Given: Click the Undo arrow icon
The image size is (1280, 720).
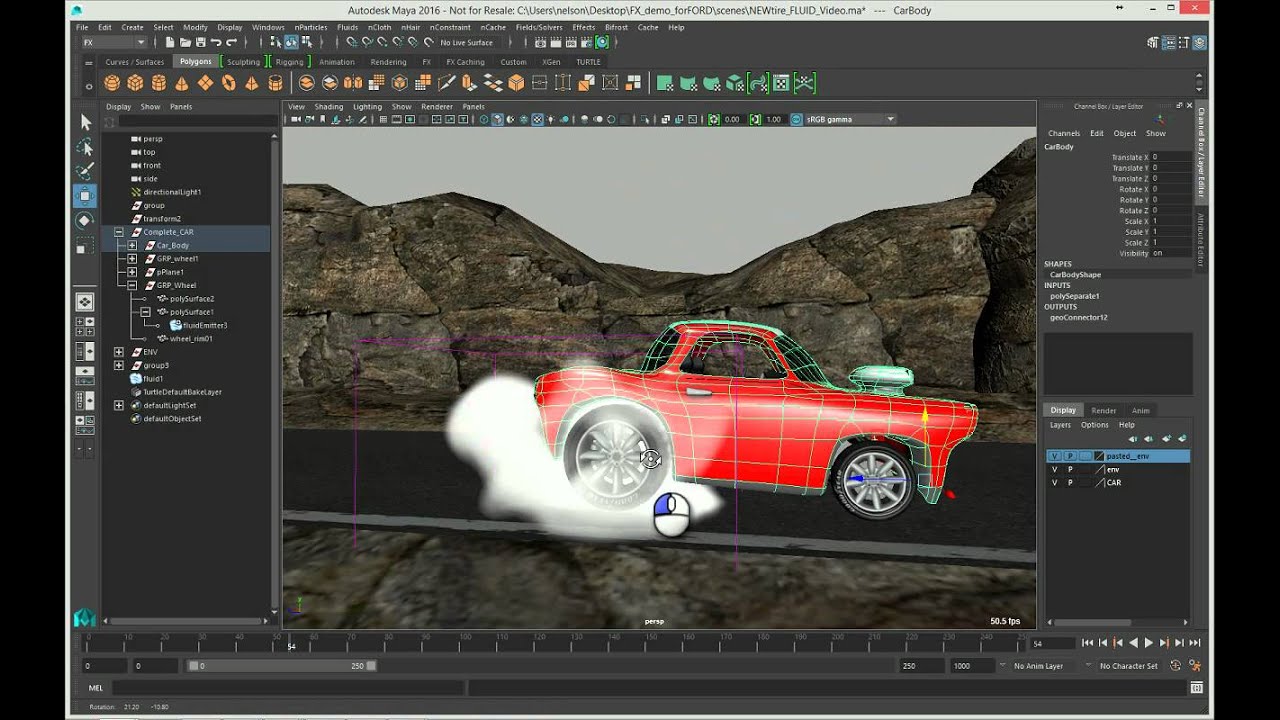Looking at the screenshot, I should (x=216, y=42).
